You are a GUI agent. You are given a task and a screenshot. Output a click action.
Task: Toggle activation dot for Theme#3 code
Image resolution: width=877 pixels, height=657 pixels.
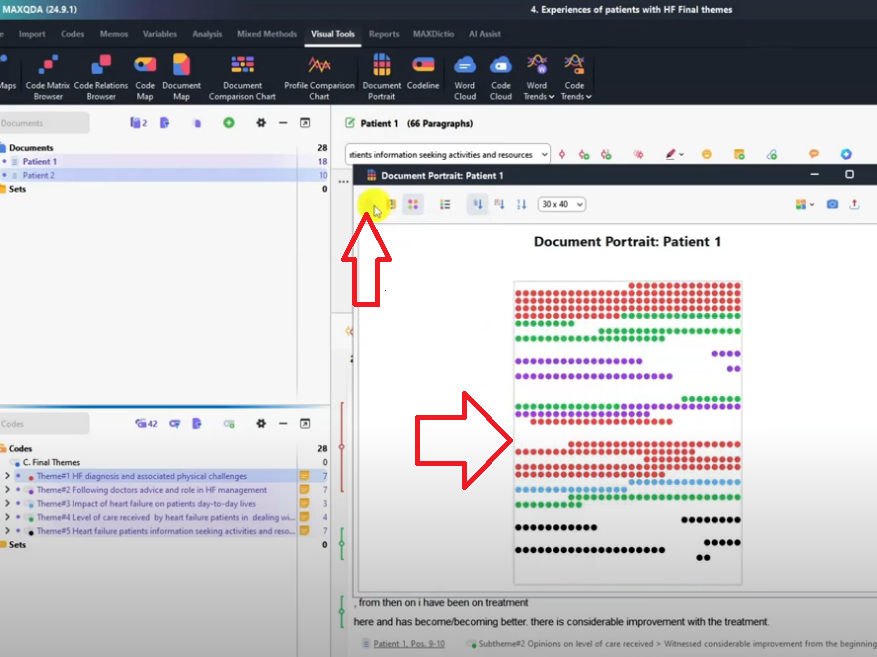(x=18, y=503)
